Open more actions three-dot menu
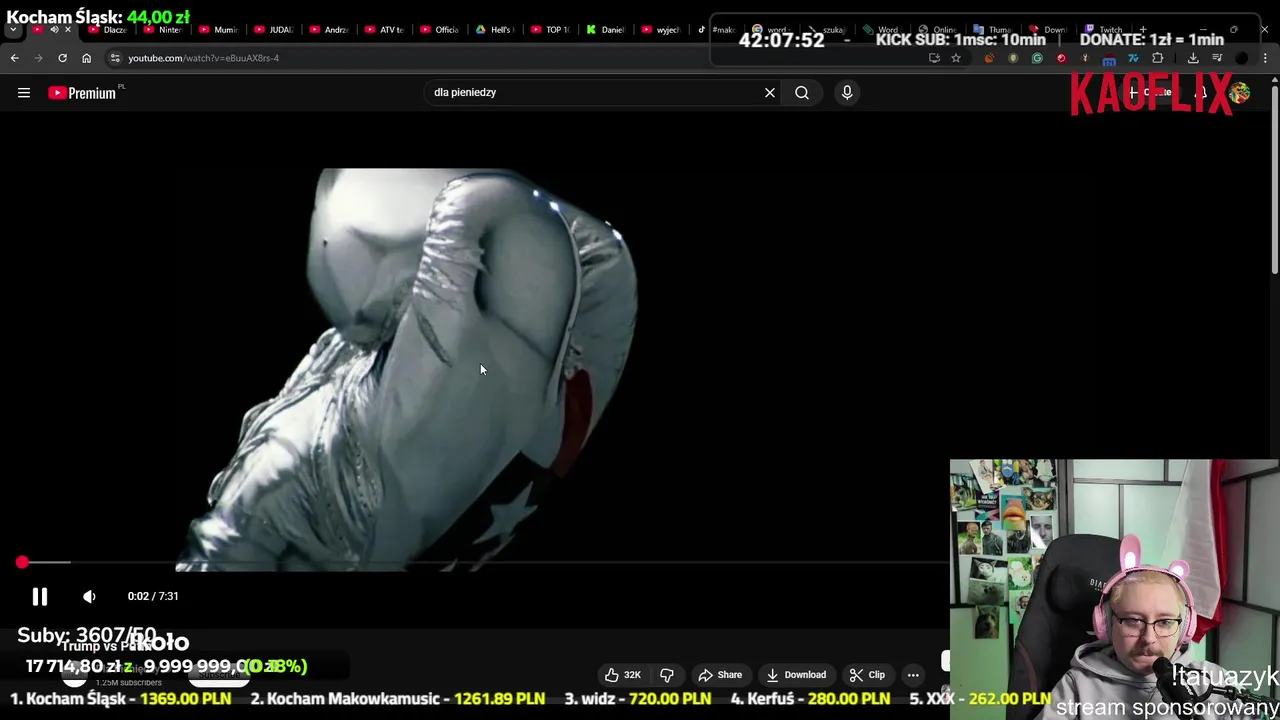This screenshot has height=720, width=1280. point(913,675)
